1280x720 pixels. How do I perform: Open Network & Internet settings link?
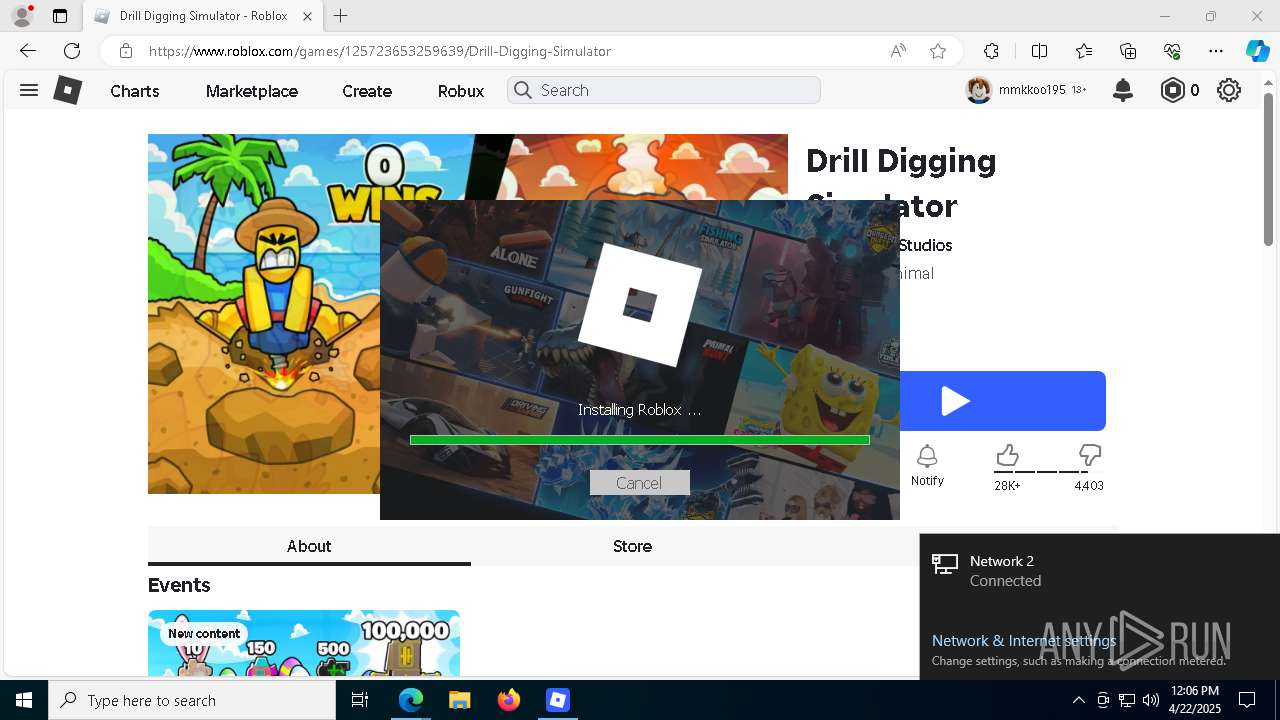coord(1024,640)
